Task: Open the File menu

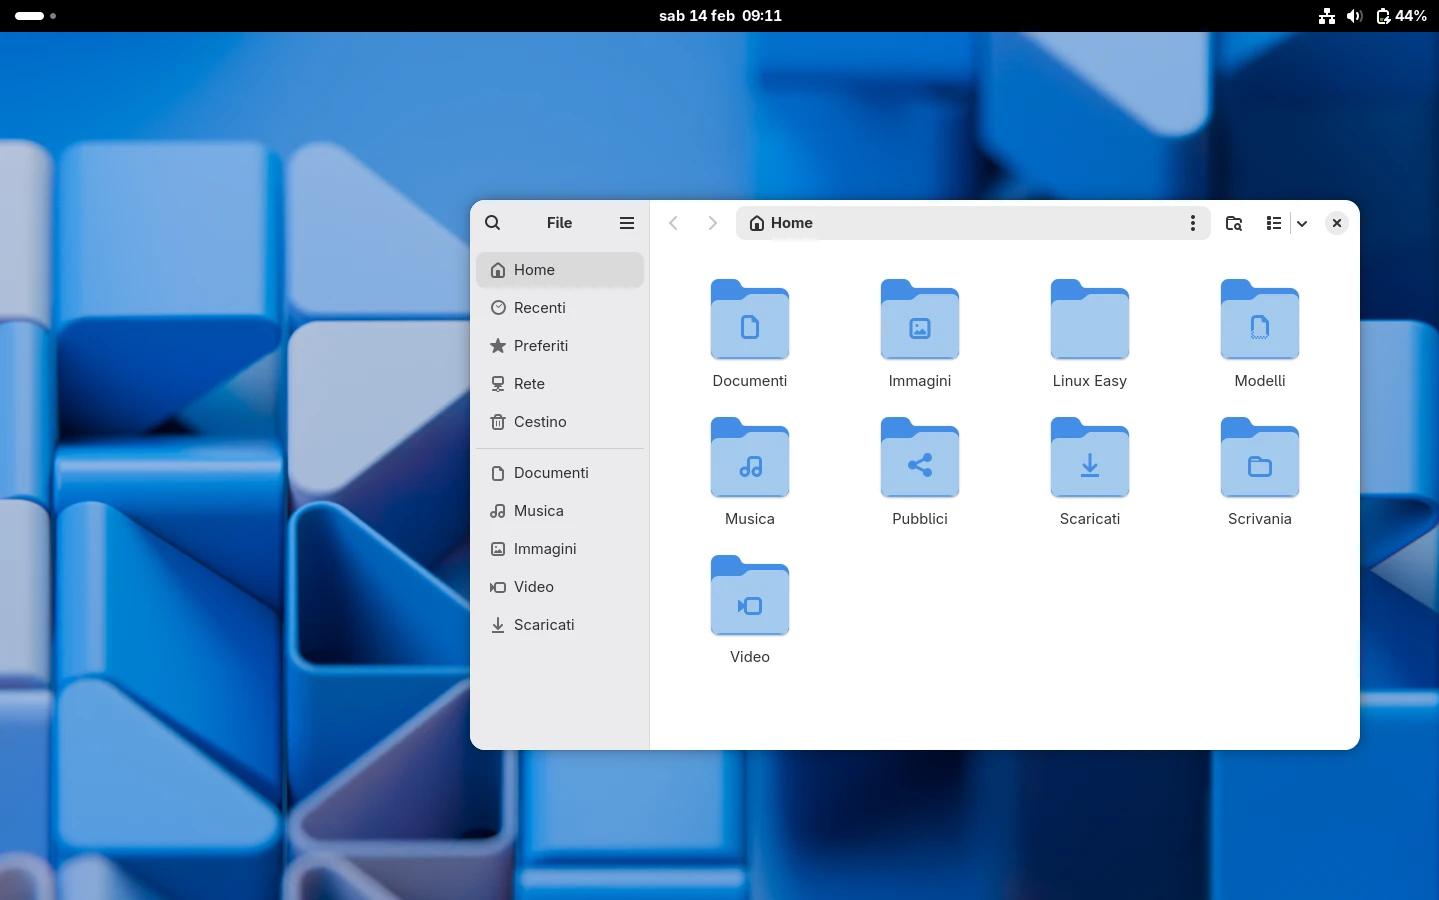Action: coord(559,223)
